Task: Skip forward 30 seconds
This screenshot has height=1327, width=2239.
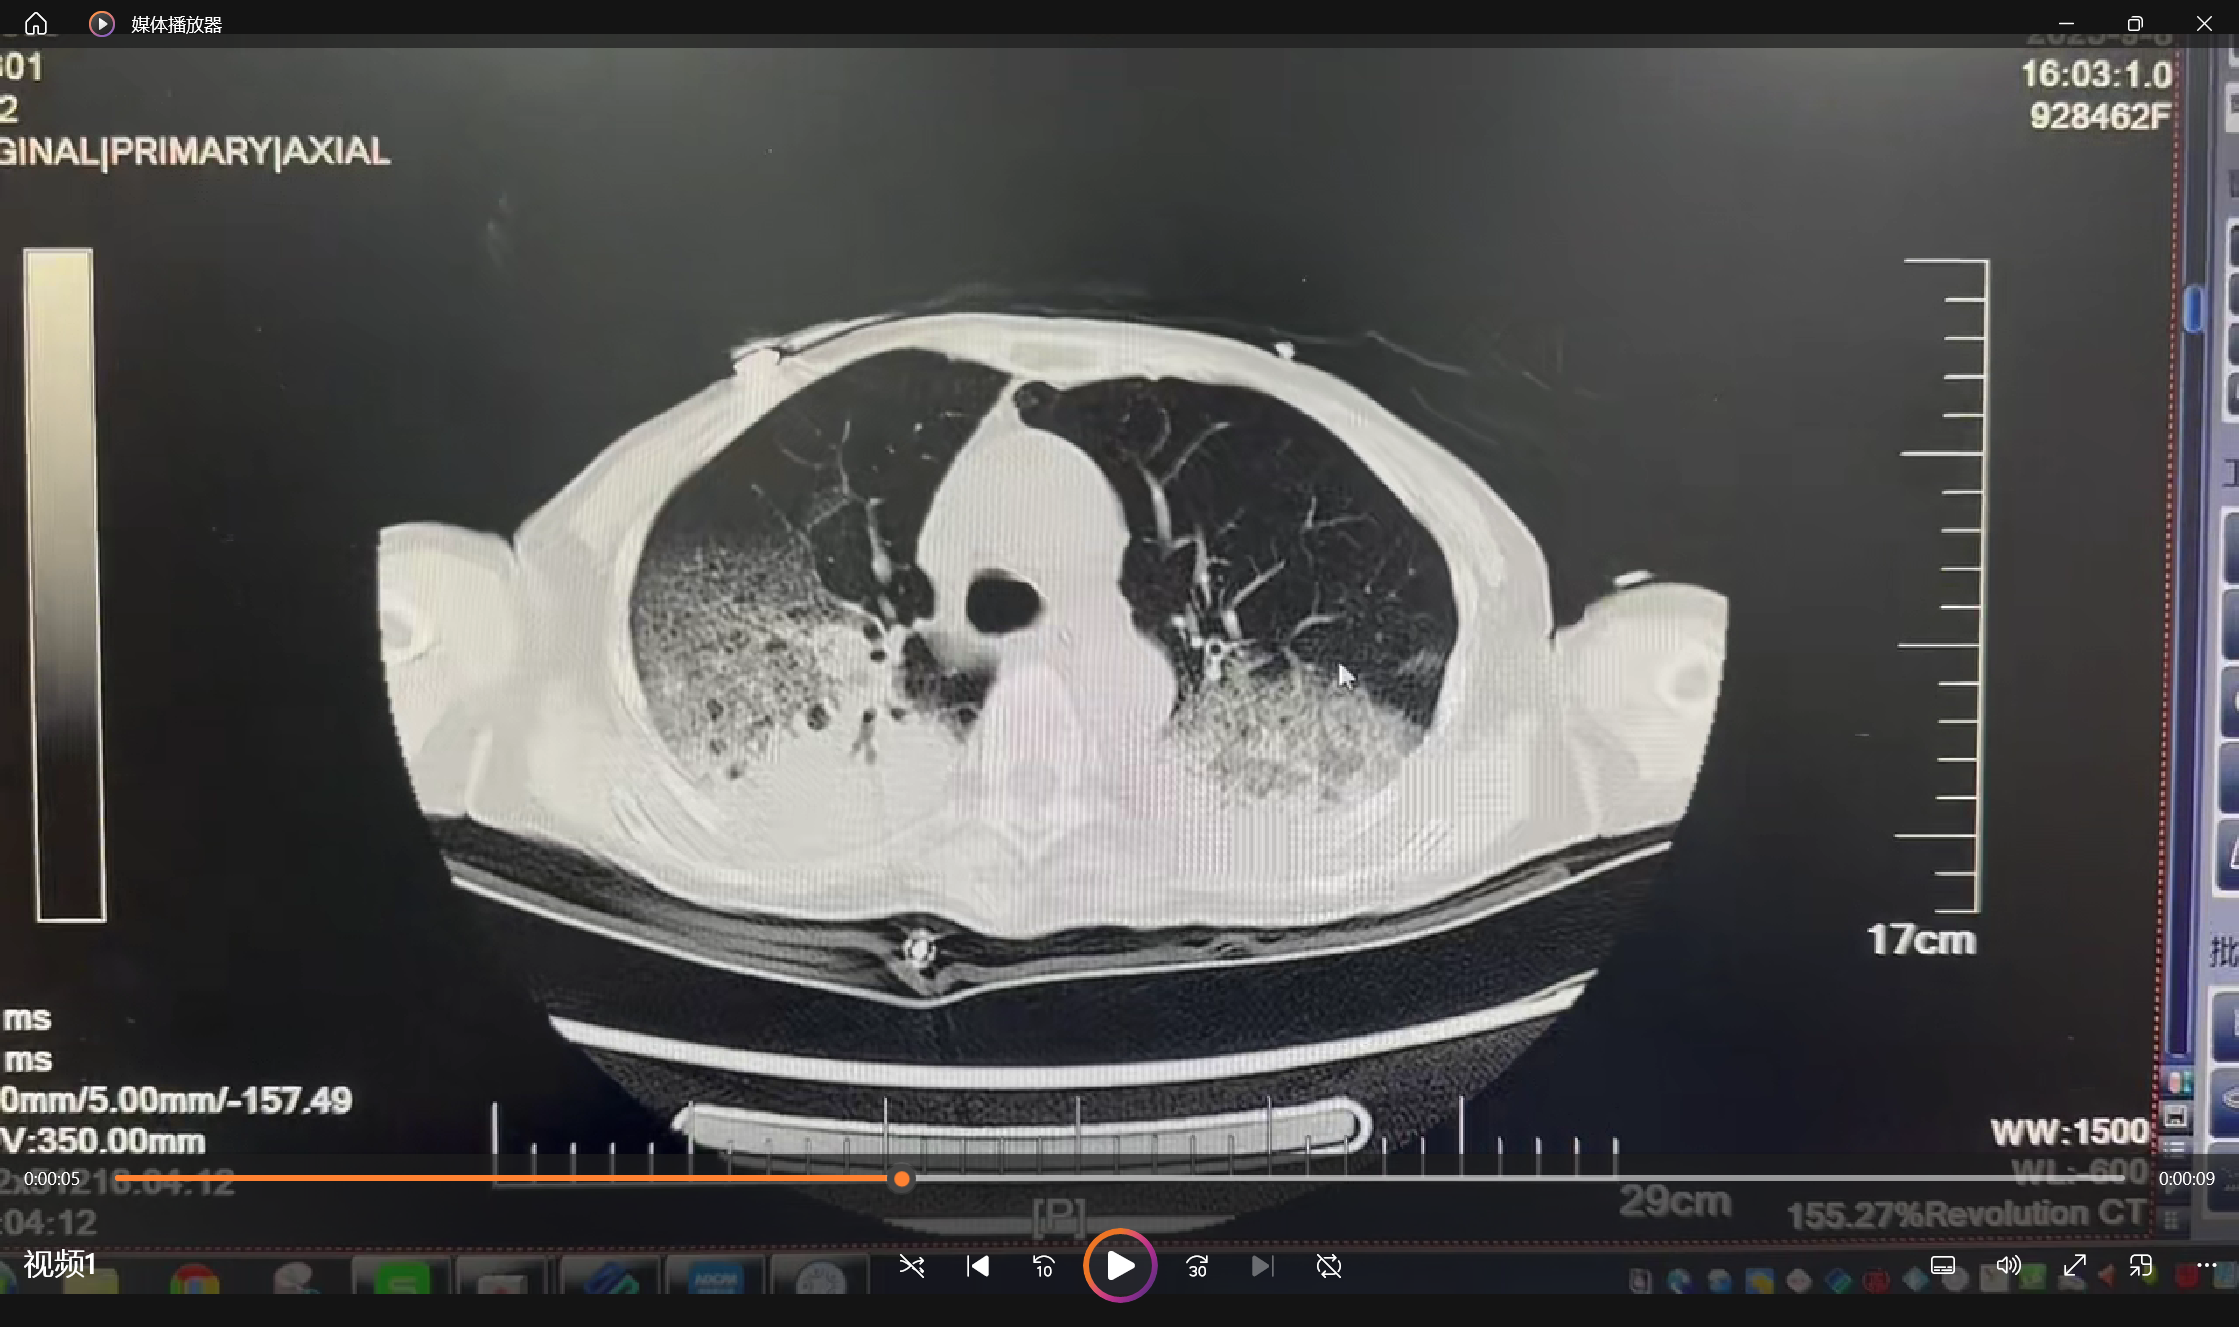Action: pyautogui.click(x=1197, y=1266)
